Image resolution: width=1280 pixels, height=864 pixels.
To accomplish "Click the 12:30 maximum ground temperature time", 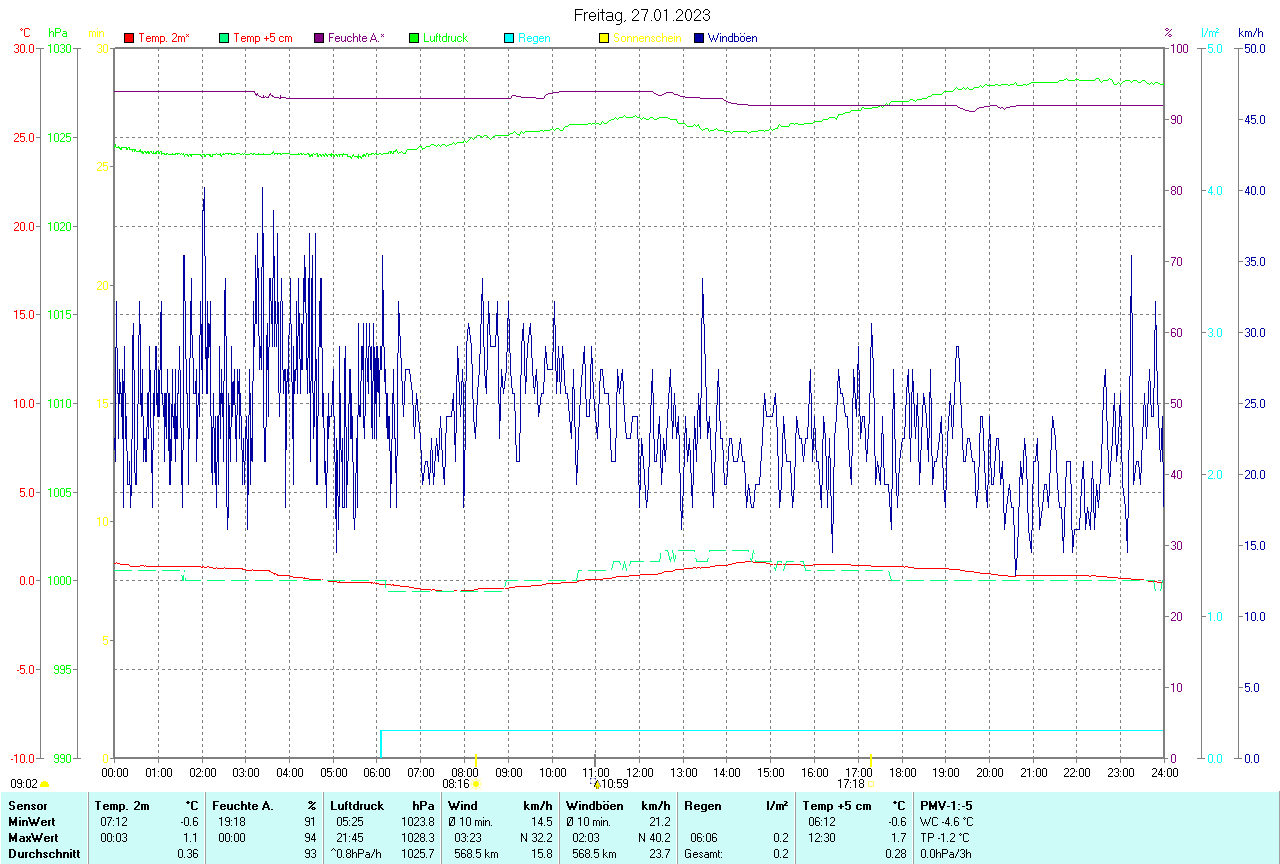I will point(822,838).
